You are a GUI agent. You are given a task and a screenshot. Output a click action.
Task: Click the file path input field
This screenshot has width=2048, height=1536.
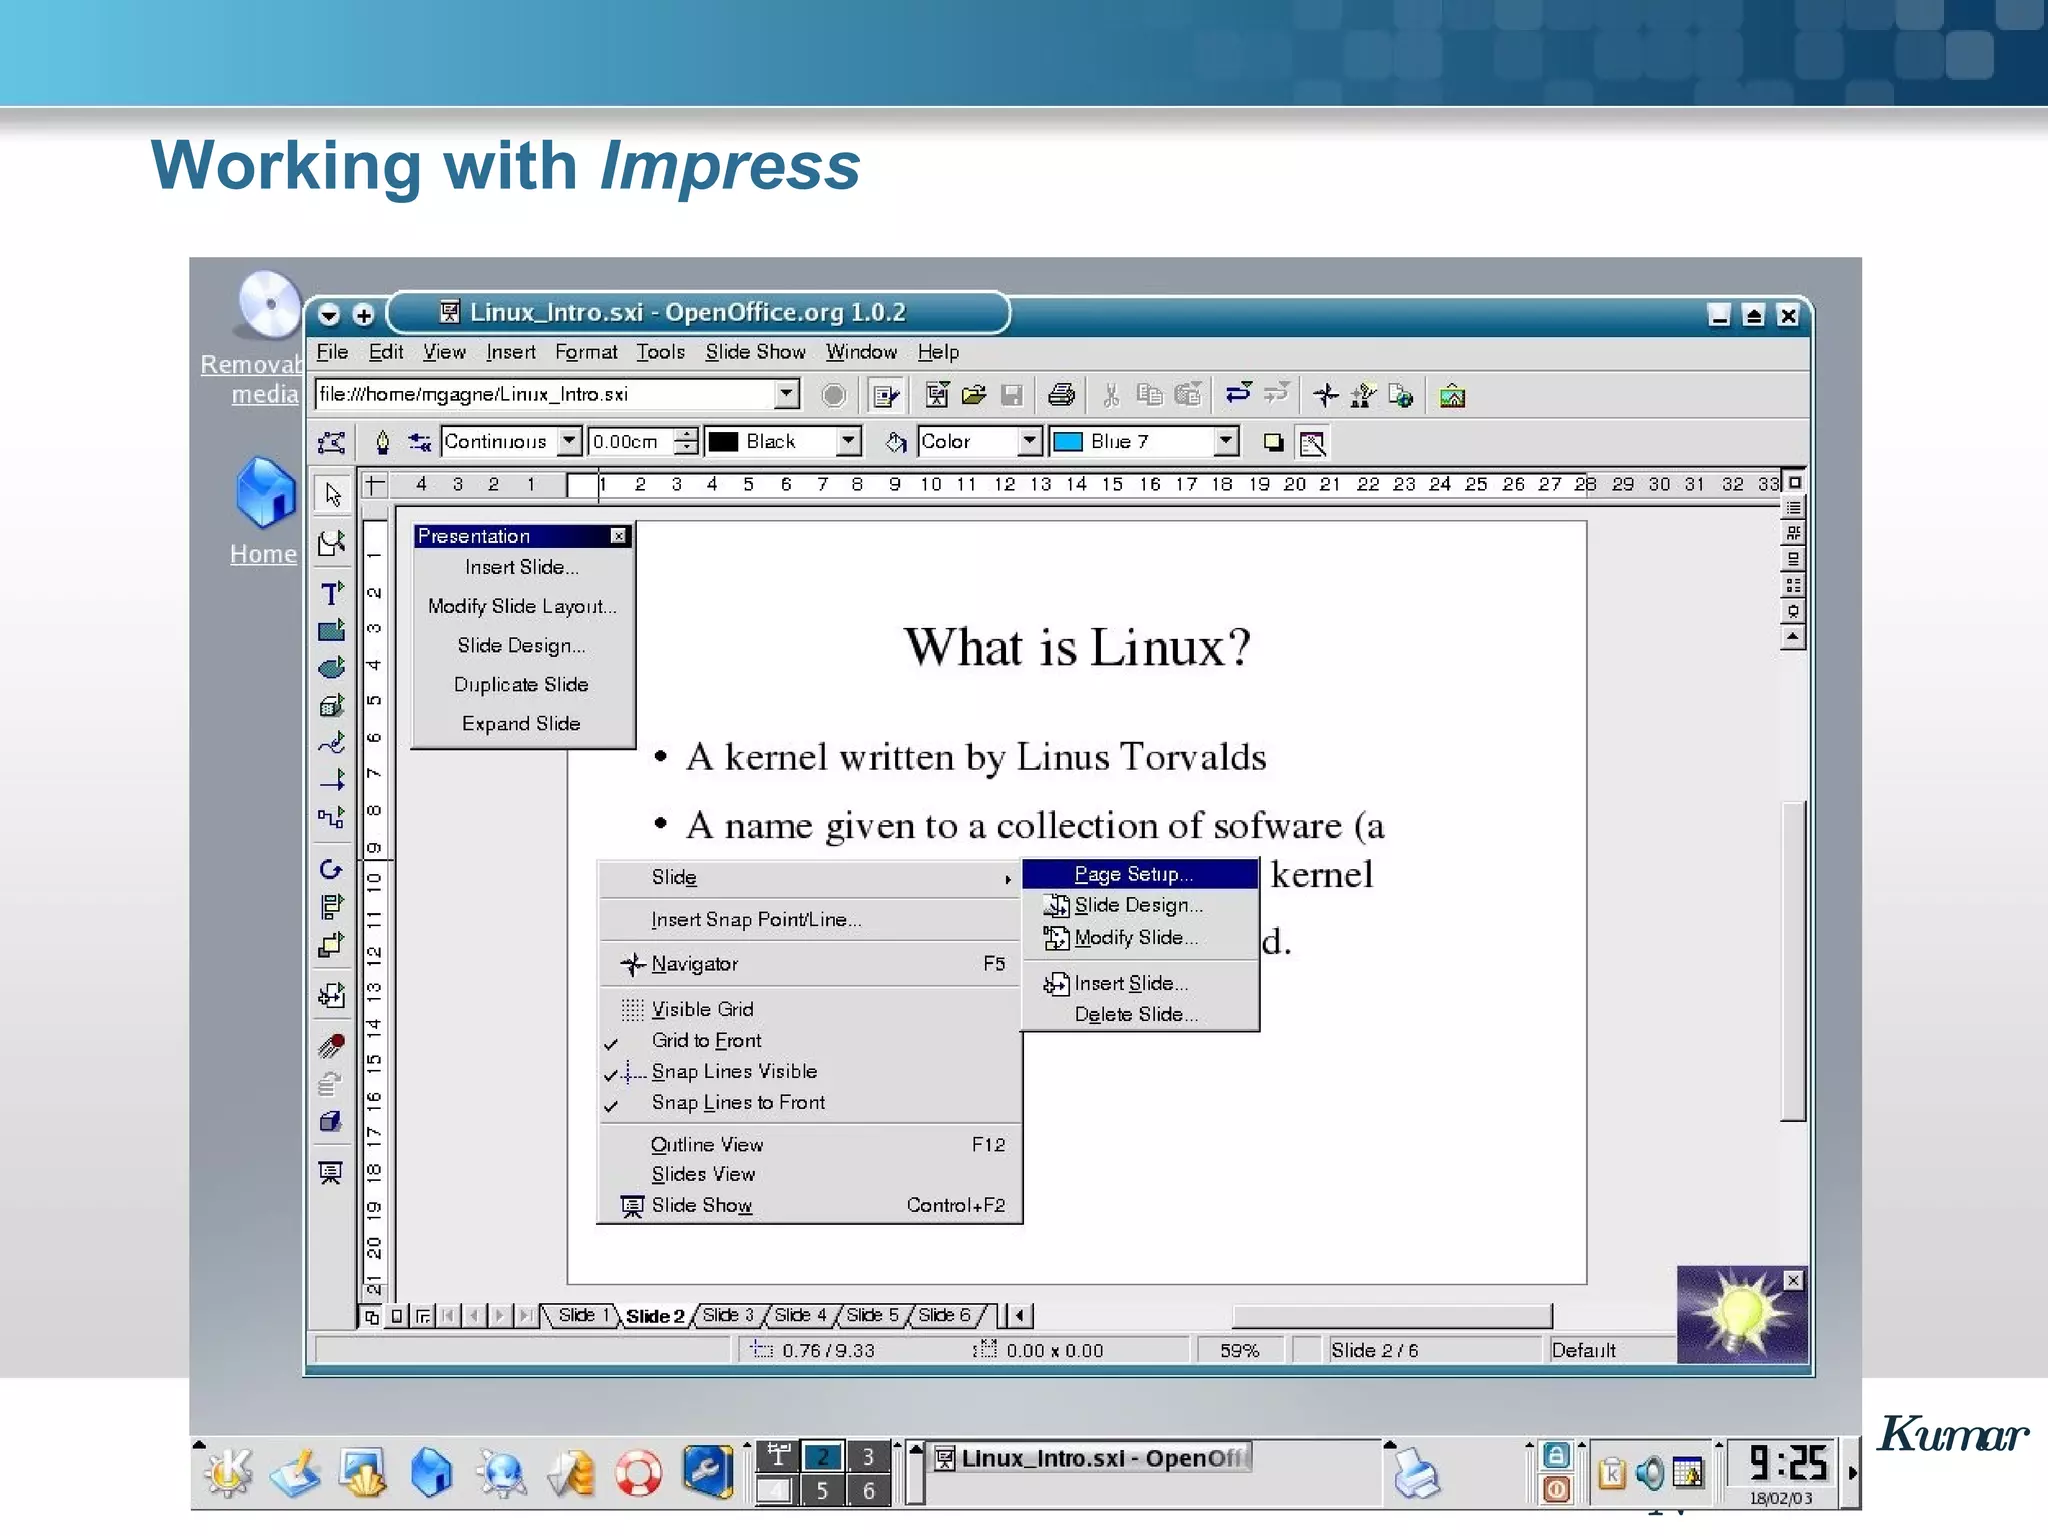(545, 394)
